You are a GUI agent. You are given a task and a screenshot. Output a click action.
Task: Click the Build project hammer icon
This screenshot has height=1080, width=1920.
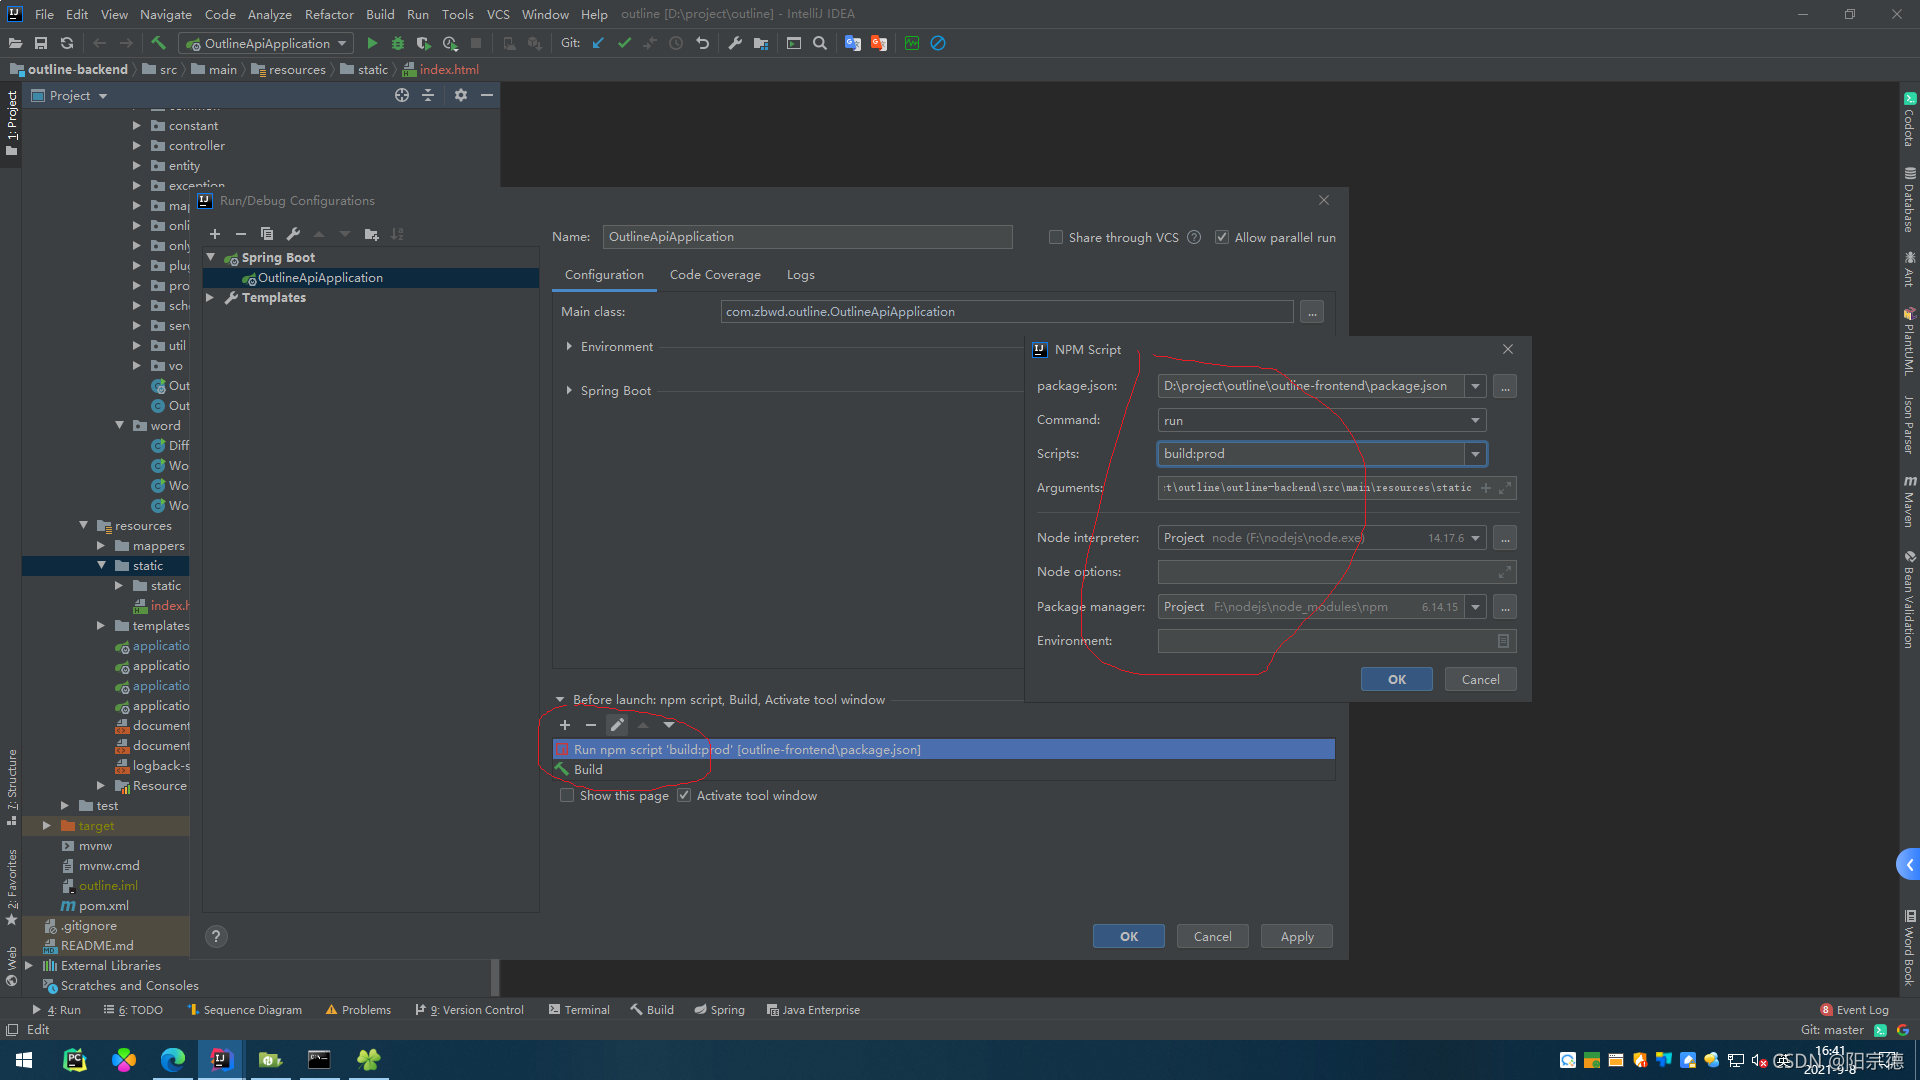coord(158,43)
